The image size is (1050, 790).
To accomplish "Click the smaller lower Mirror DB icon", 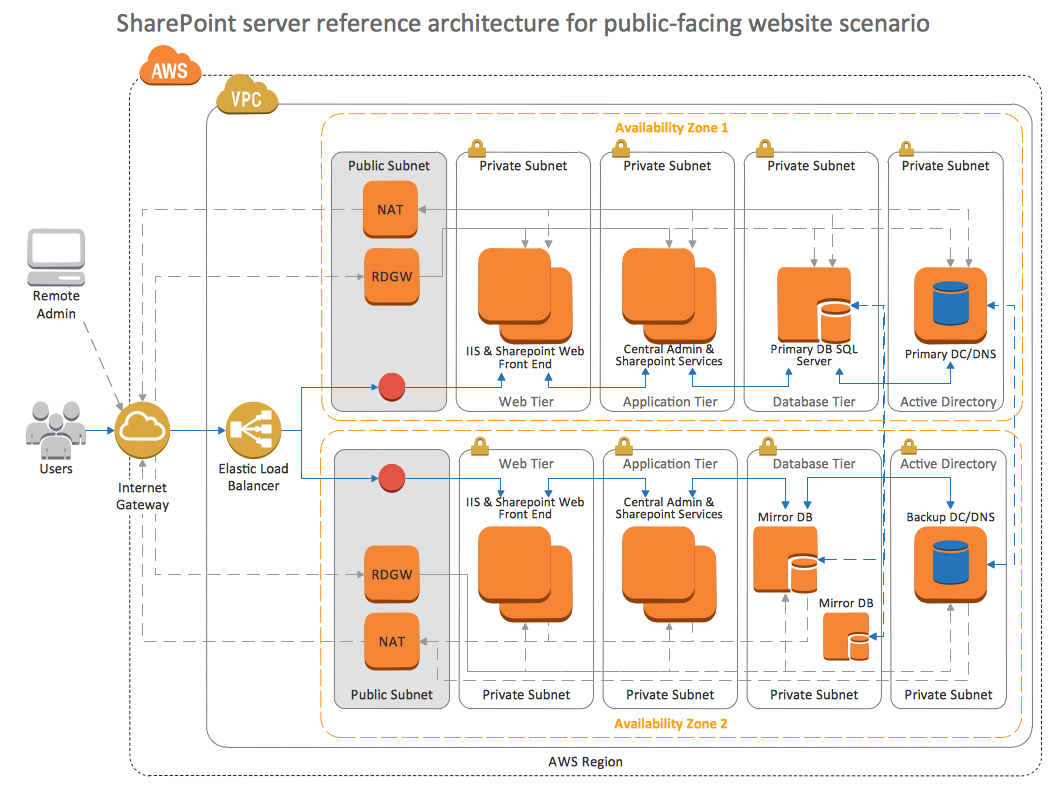I will tap(846, 637).
